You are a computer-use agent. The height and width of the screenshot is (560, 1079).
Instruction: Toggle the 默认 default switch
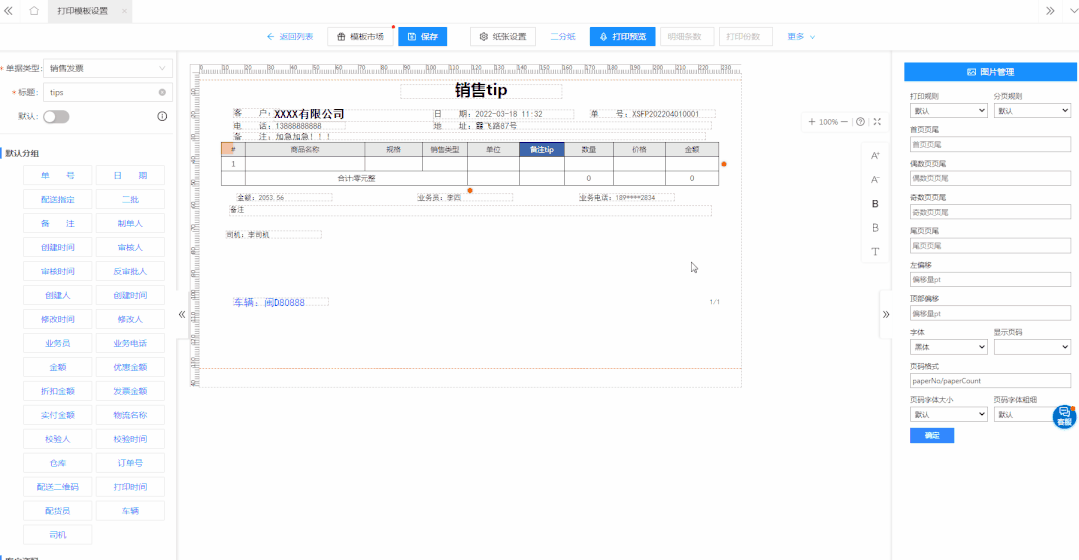coord(56,116)
